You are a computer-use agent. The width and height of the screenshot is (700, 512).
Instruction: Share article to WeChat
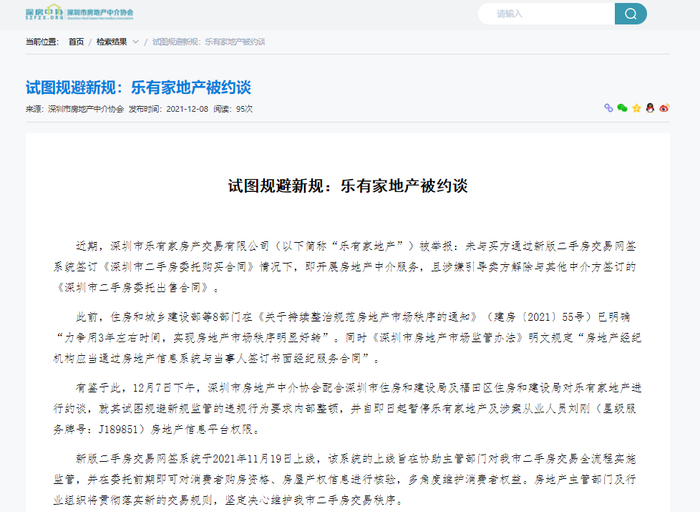point(622,108)
